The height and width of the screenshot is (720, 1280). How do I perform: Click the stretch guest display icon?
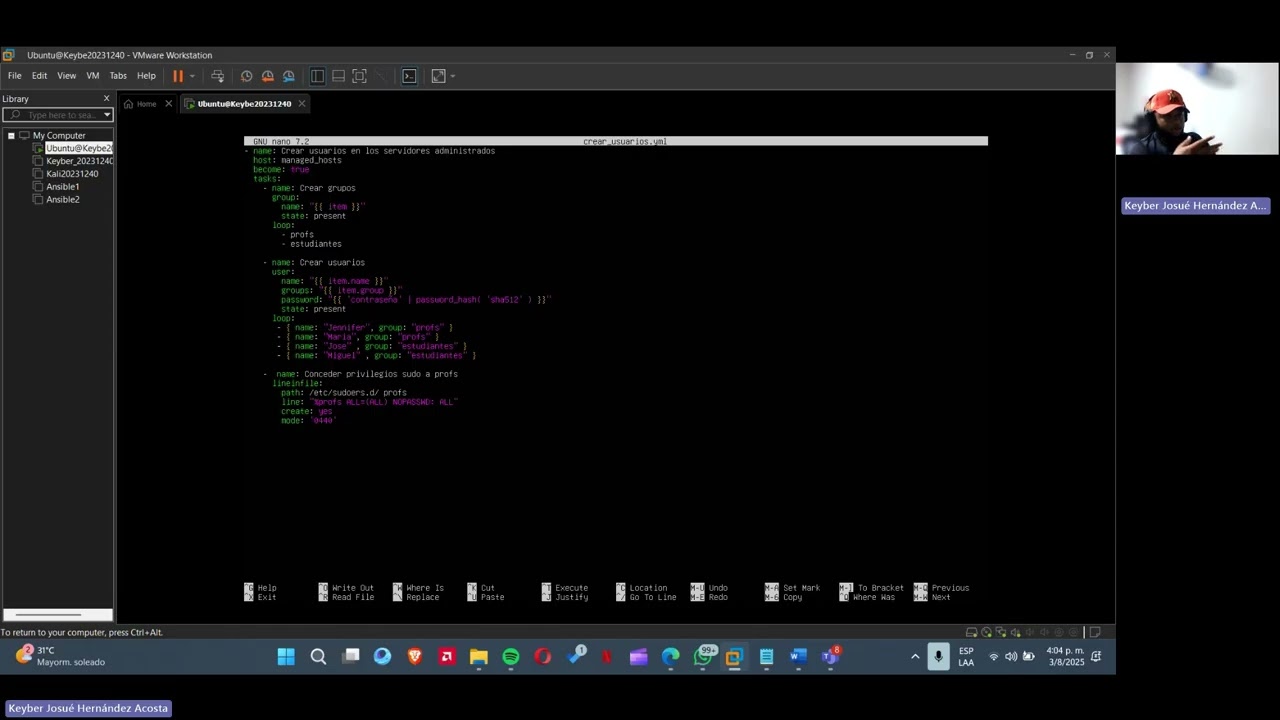click(x=438, y=76)
